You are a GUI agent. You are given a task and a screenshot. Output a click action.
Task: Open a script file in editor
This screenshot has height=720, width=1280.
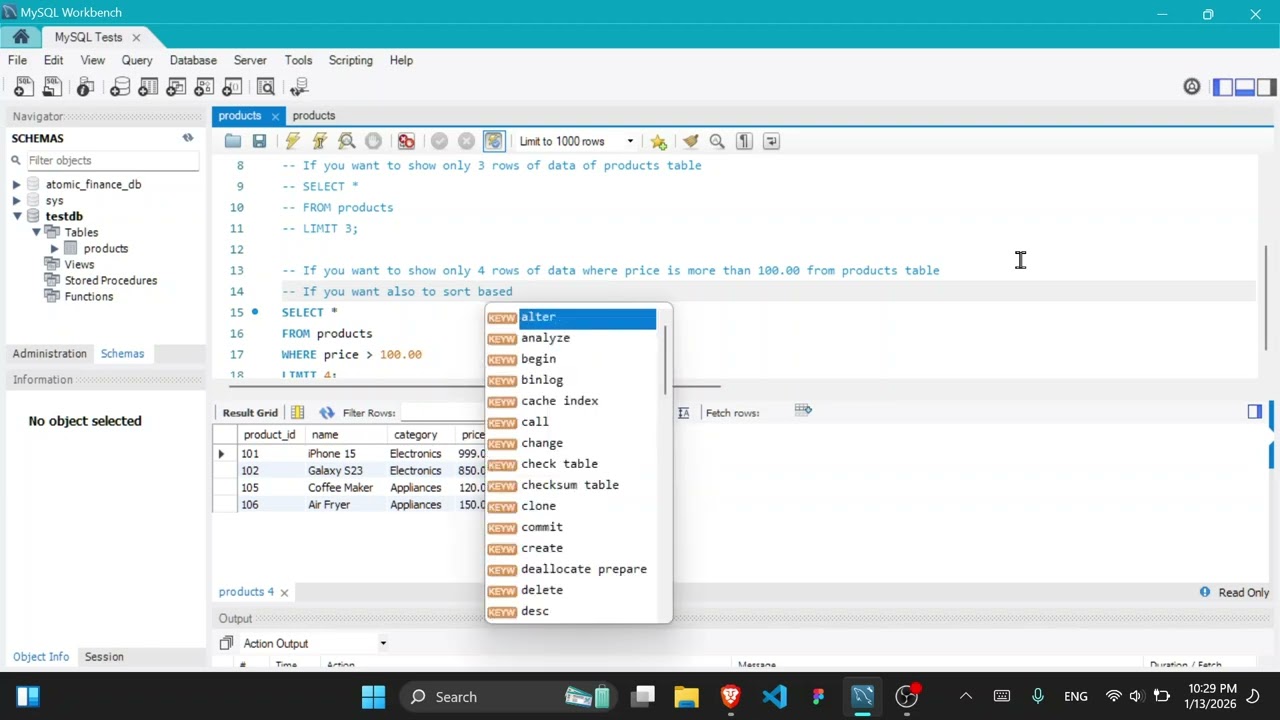233,141
